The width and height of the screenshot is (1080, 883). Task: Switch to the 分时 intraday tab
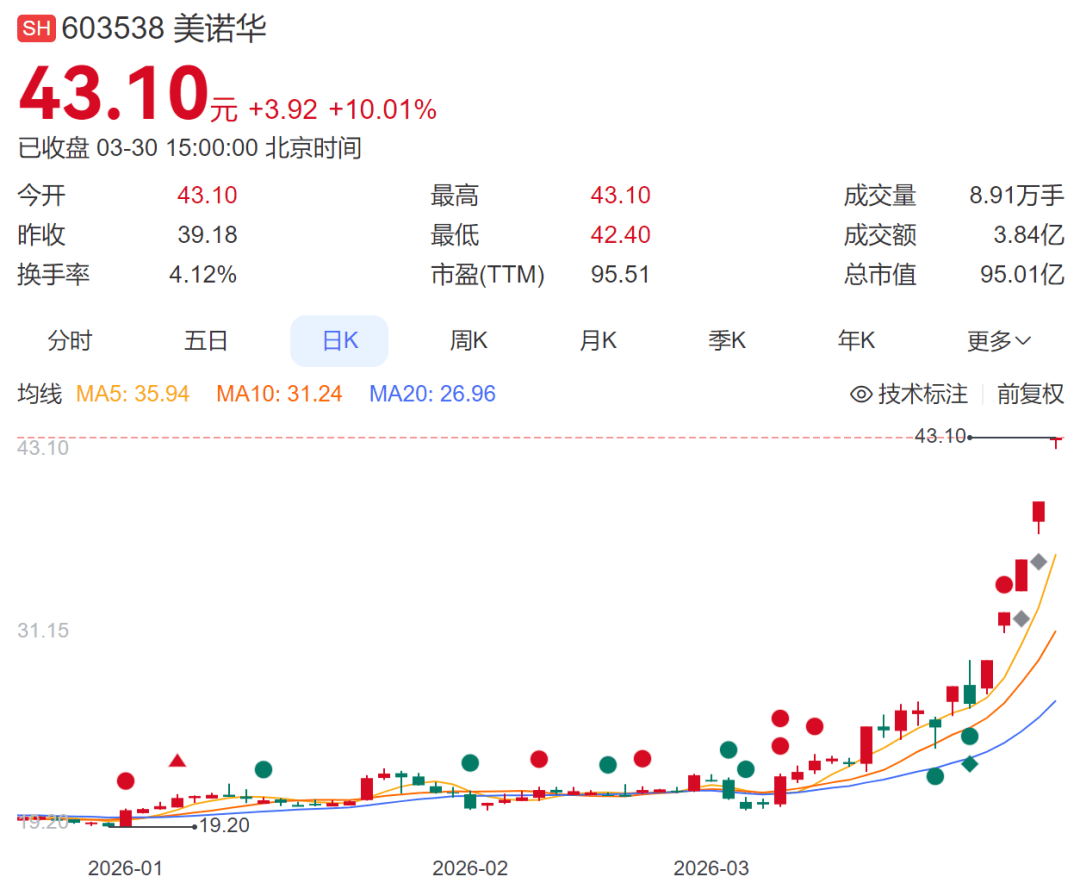[x=69, y=341]
